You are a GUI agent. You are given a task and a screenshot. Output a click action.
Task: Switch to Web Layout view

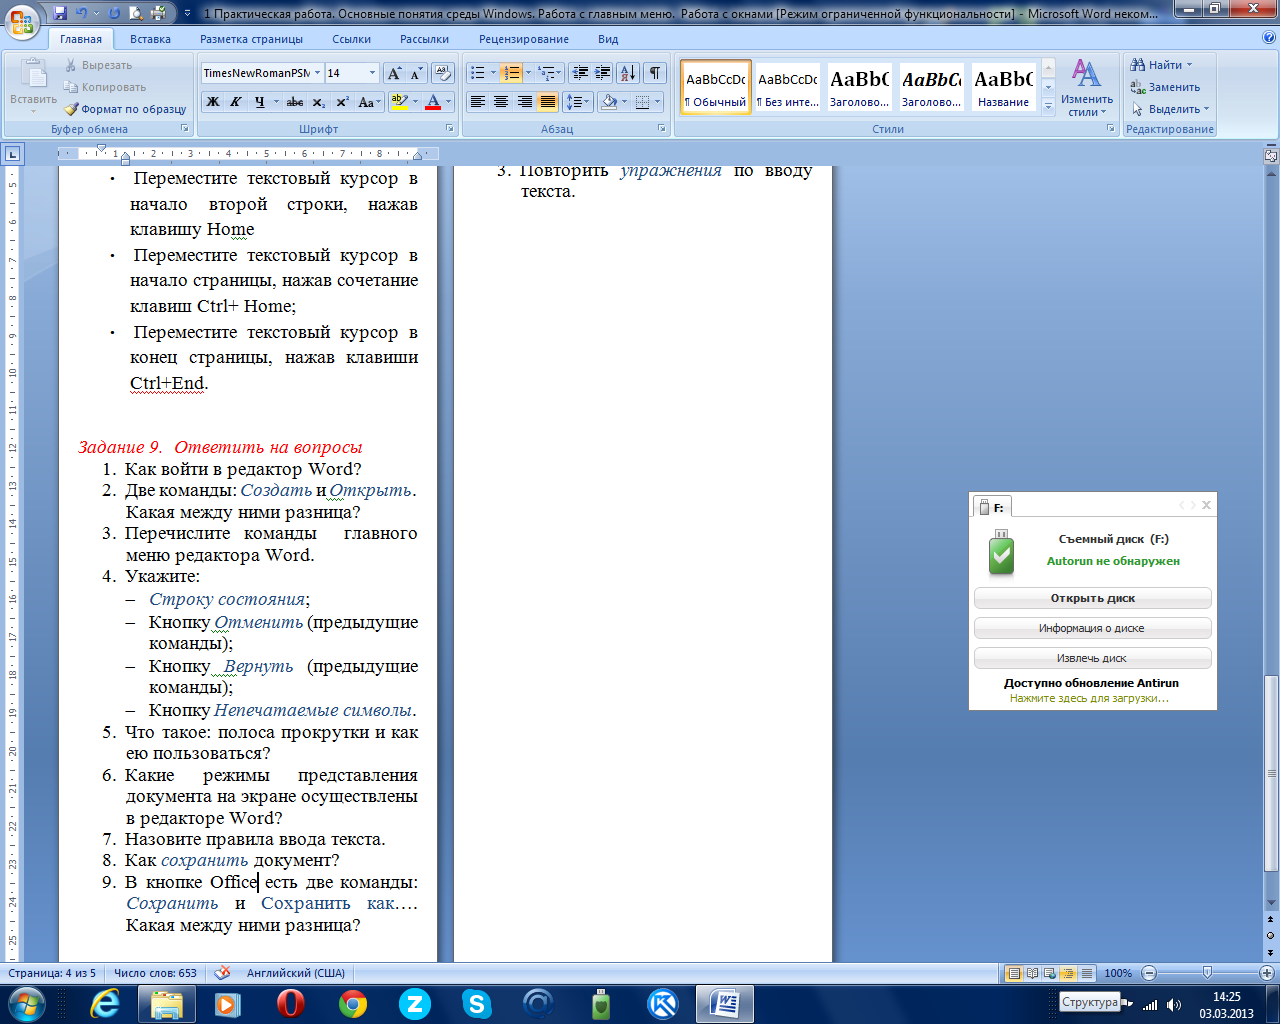pos(1050,973)
